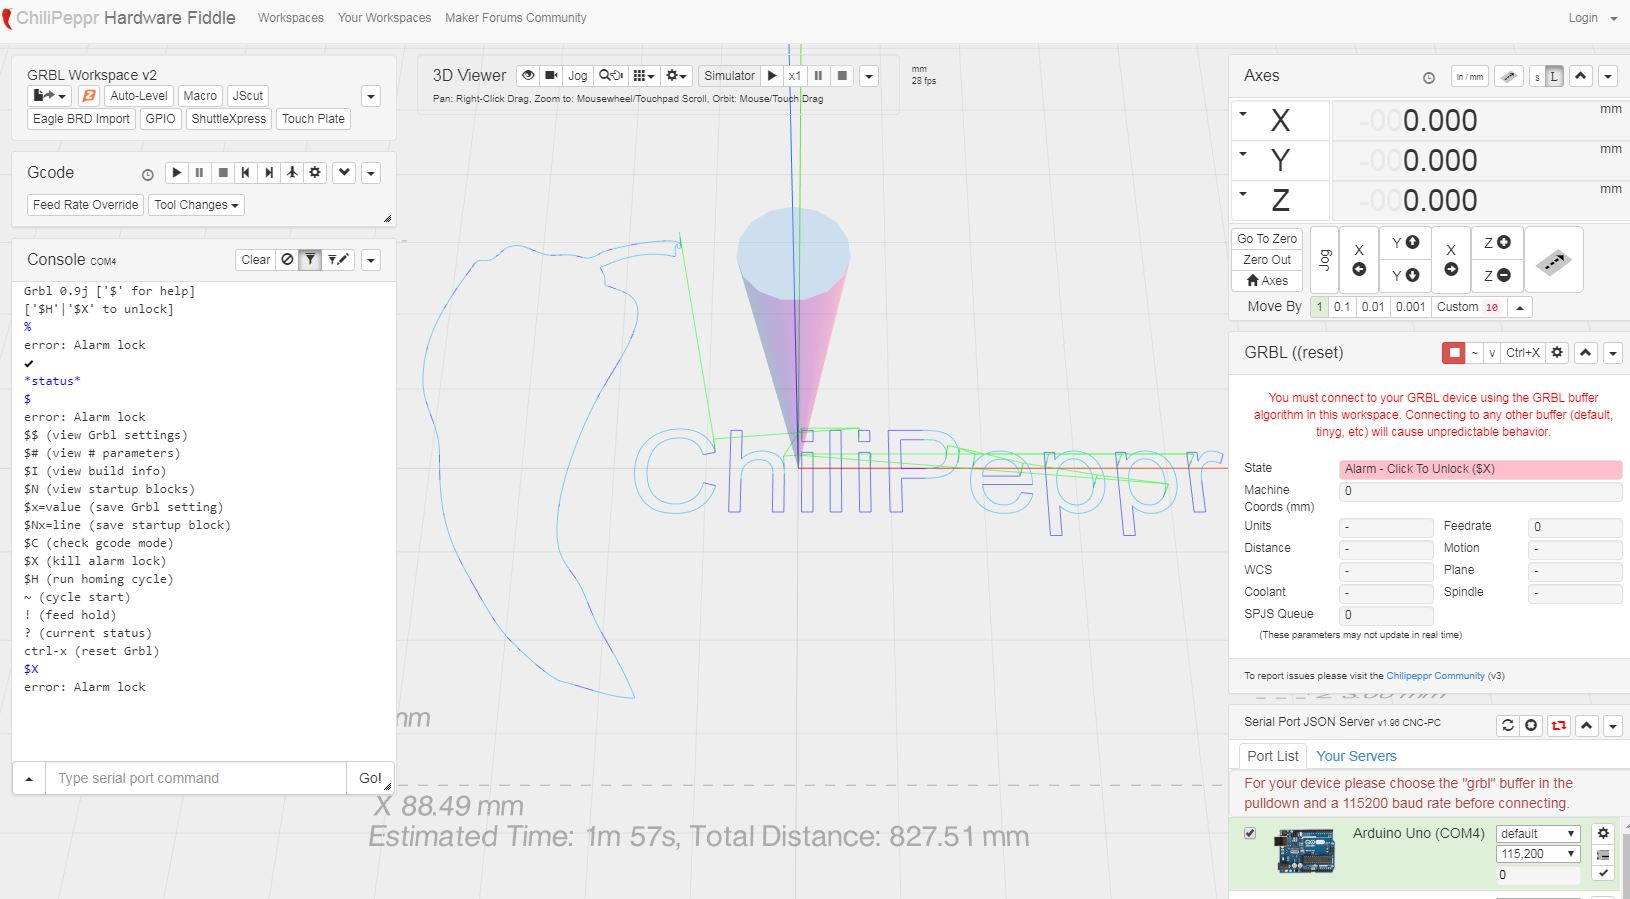
Task: Click the inspect magnifier-hand icon
Action: pos(611,76)
